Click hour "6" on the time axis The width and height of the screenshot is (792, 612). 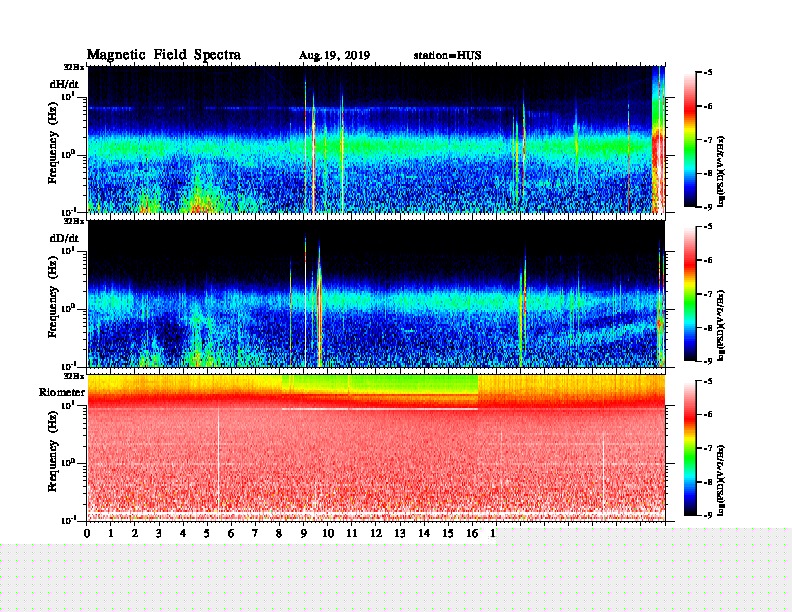[x=231, y=533]
